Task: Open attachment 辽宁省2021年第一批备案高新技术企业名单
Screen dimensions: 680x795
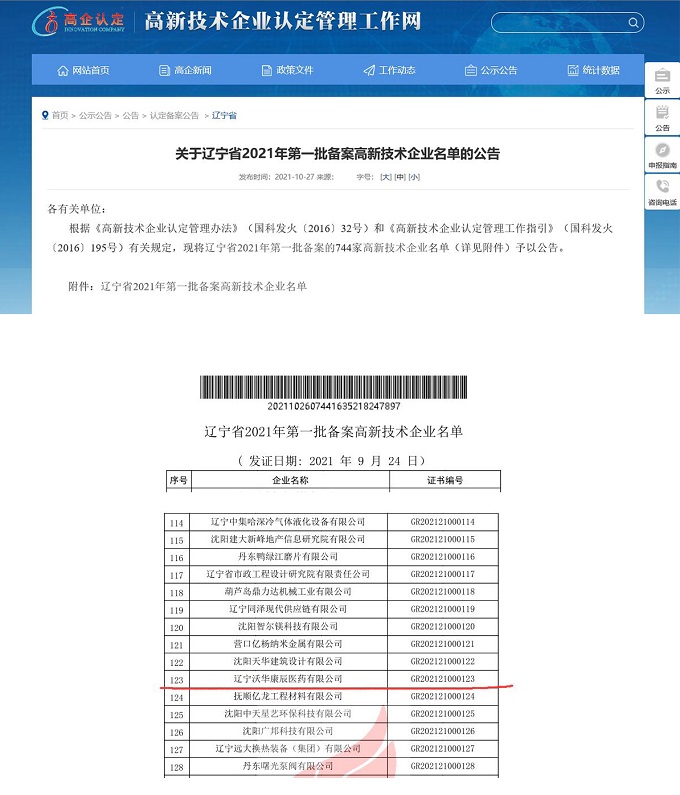Action: (203, 286)
